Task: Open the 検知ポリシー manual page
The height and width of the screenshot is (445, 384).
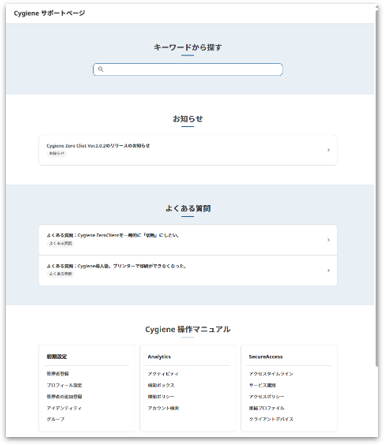Action: 161,396
